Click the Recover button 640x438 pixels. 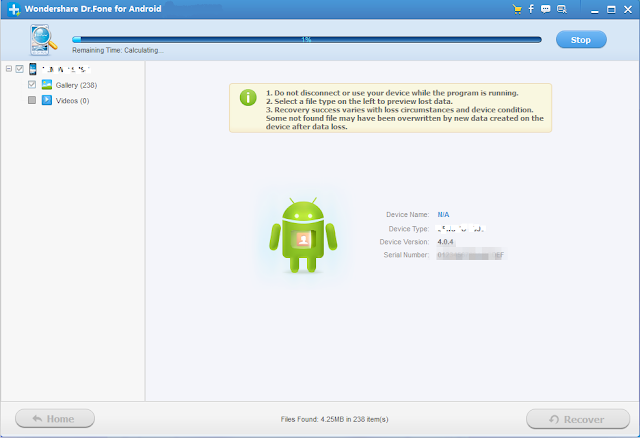coord(578,419)
